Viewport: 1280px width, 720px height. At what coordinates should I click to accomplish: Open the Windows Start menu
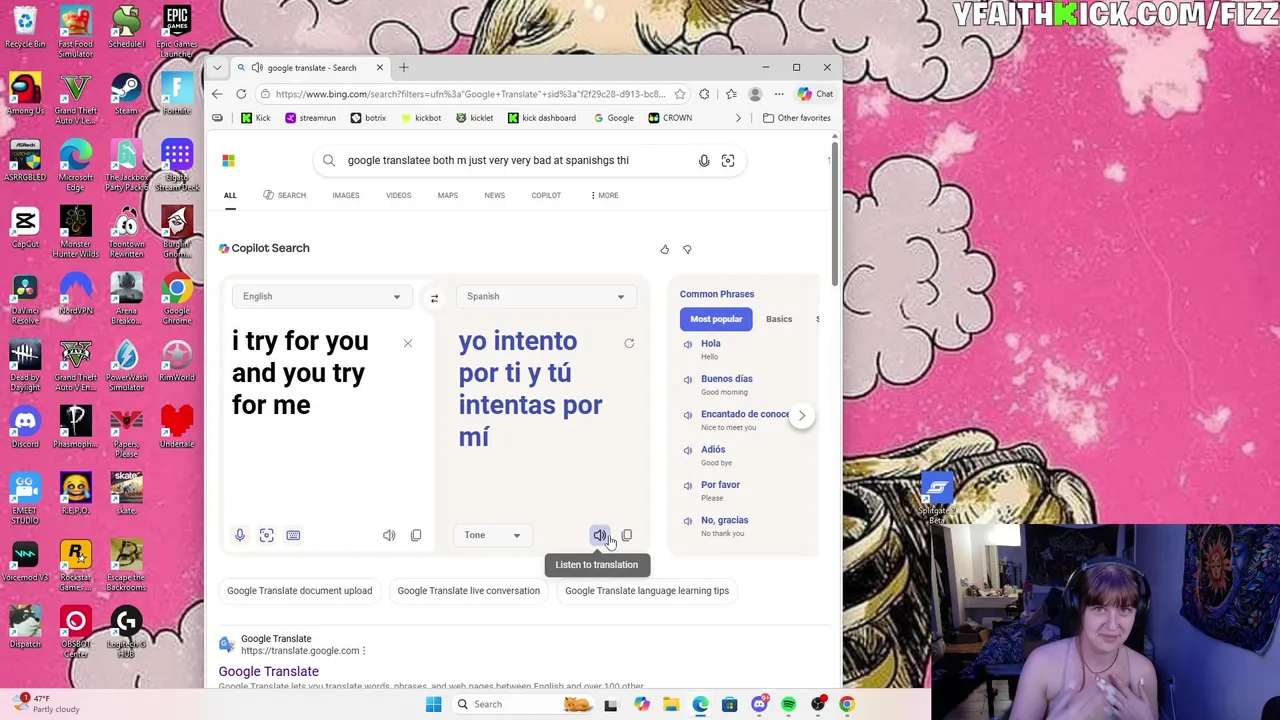click(x=433, y=704)
